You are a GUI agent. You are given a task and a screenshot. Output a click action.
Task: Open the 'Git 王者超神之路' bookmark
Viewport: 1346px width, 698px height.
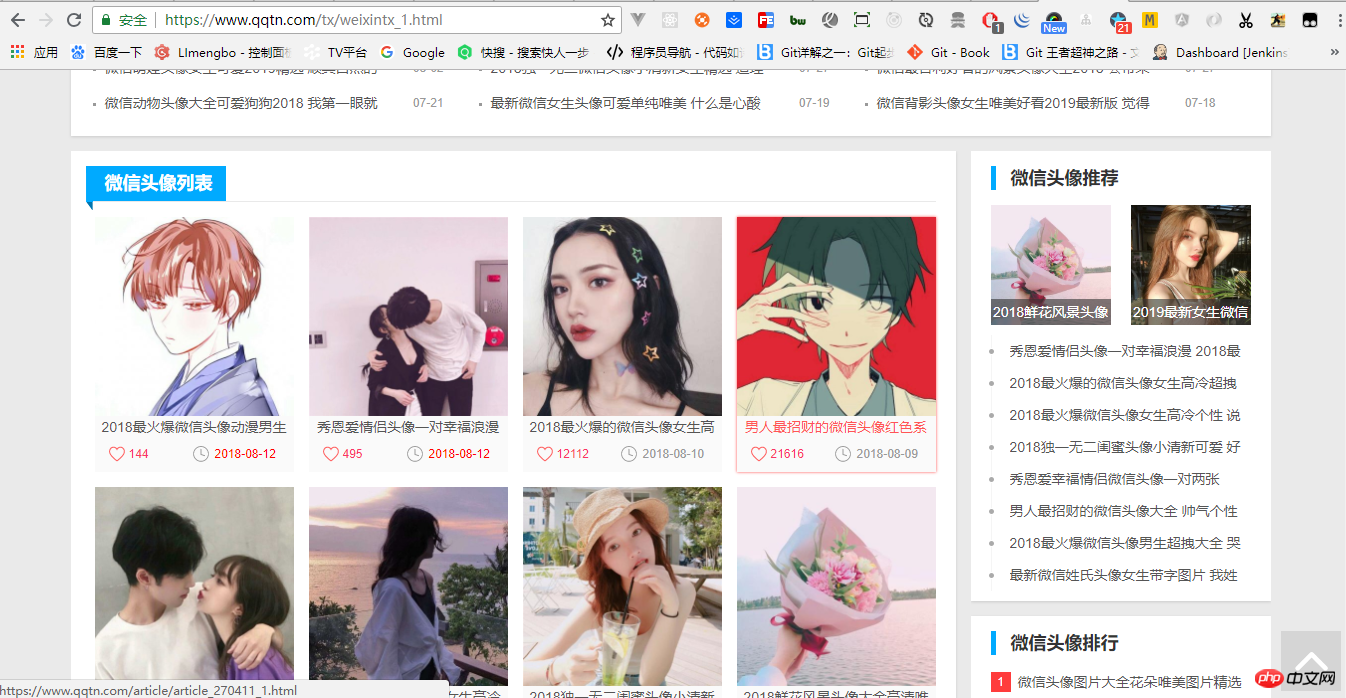coord(1071,52)
